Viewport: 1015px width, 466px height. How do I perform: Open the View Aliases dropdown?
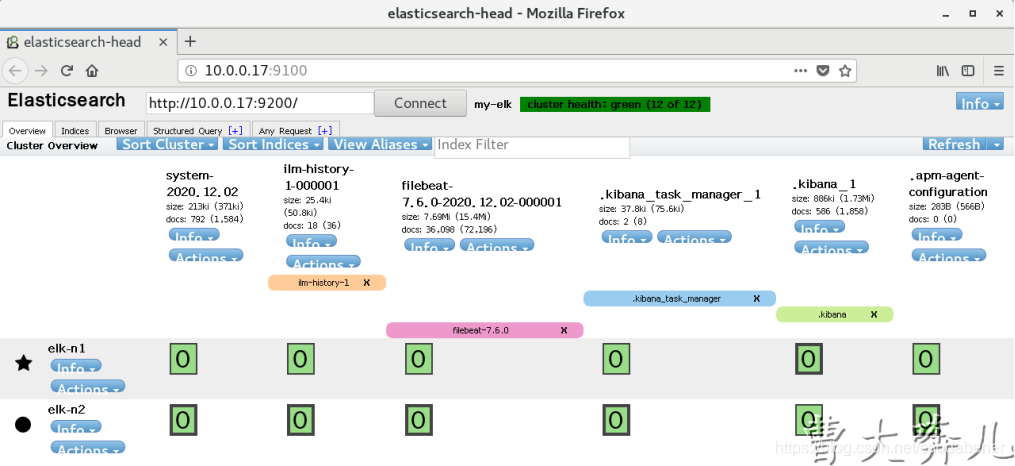point(381,144)
